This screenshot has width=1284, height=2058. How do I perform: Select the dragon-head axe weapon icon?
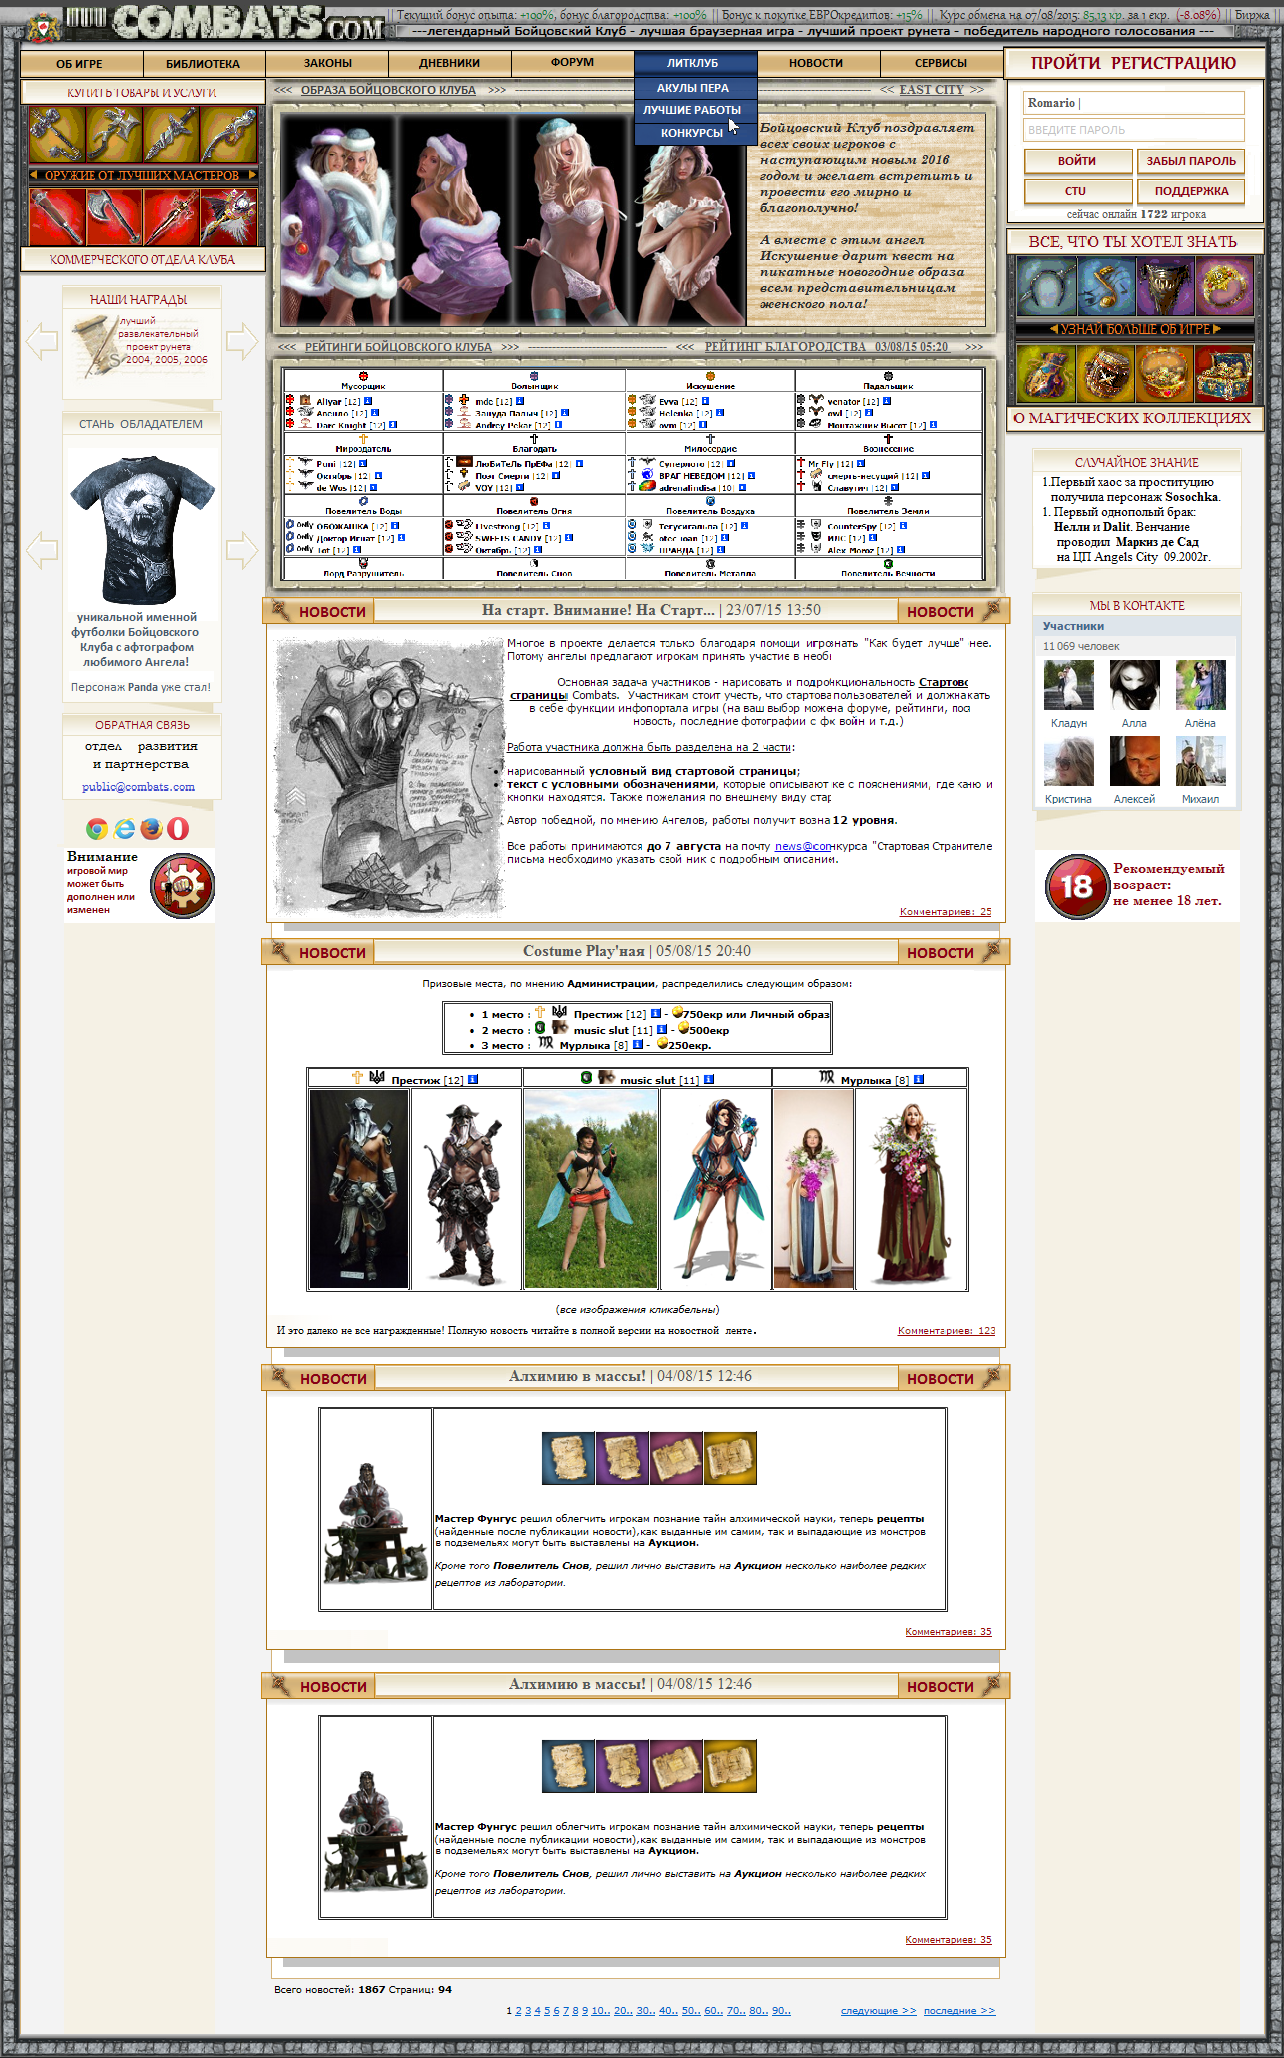pos(114,134)
